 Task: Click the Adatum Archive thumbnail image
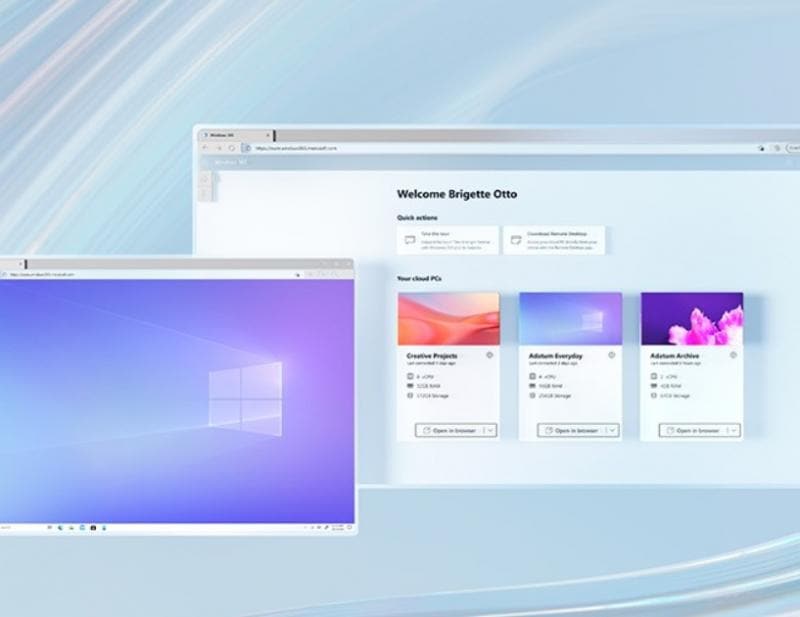click(692, 318)
